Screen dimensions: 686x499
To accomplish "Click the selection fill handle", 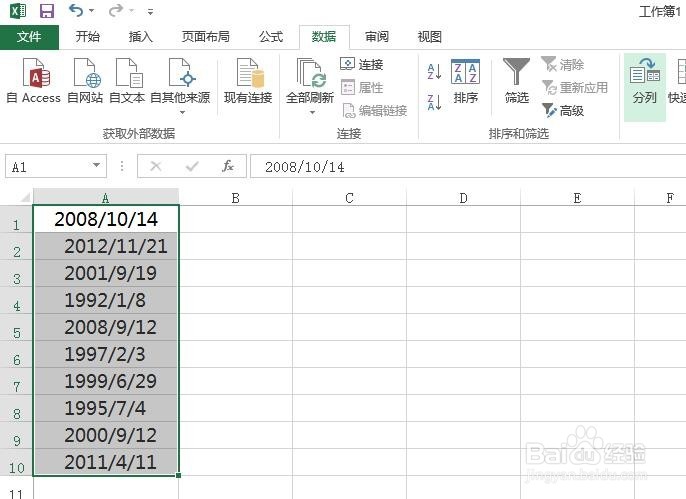I will click(x=178, y=475).
